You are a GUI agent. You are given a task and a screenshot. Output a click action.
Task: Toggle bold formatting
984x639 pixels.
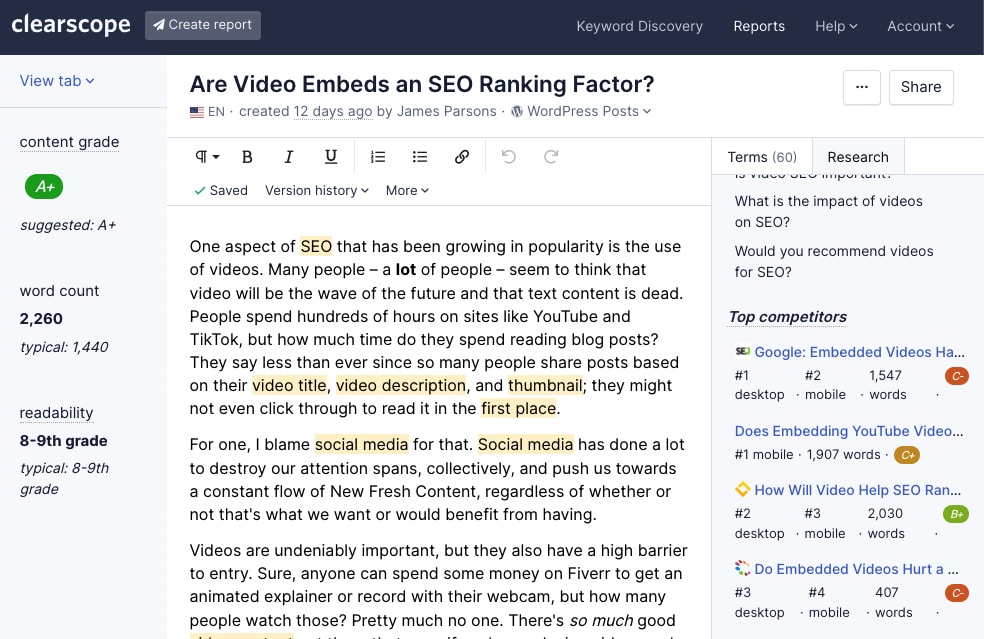248,157
